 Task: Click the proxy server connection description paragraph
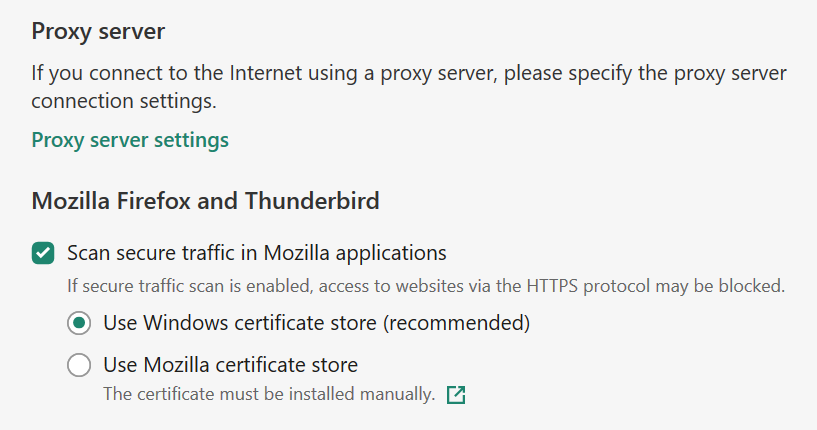tap(409, 88)
